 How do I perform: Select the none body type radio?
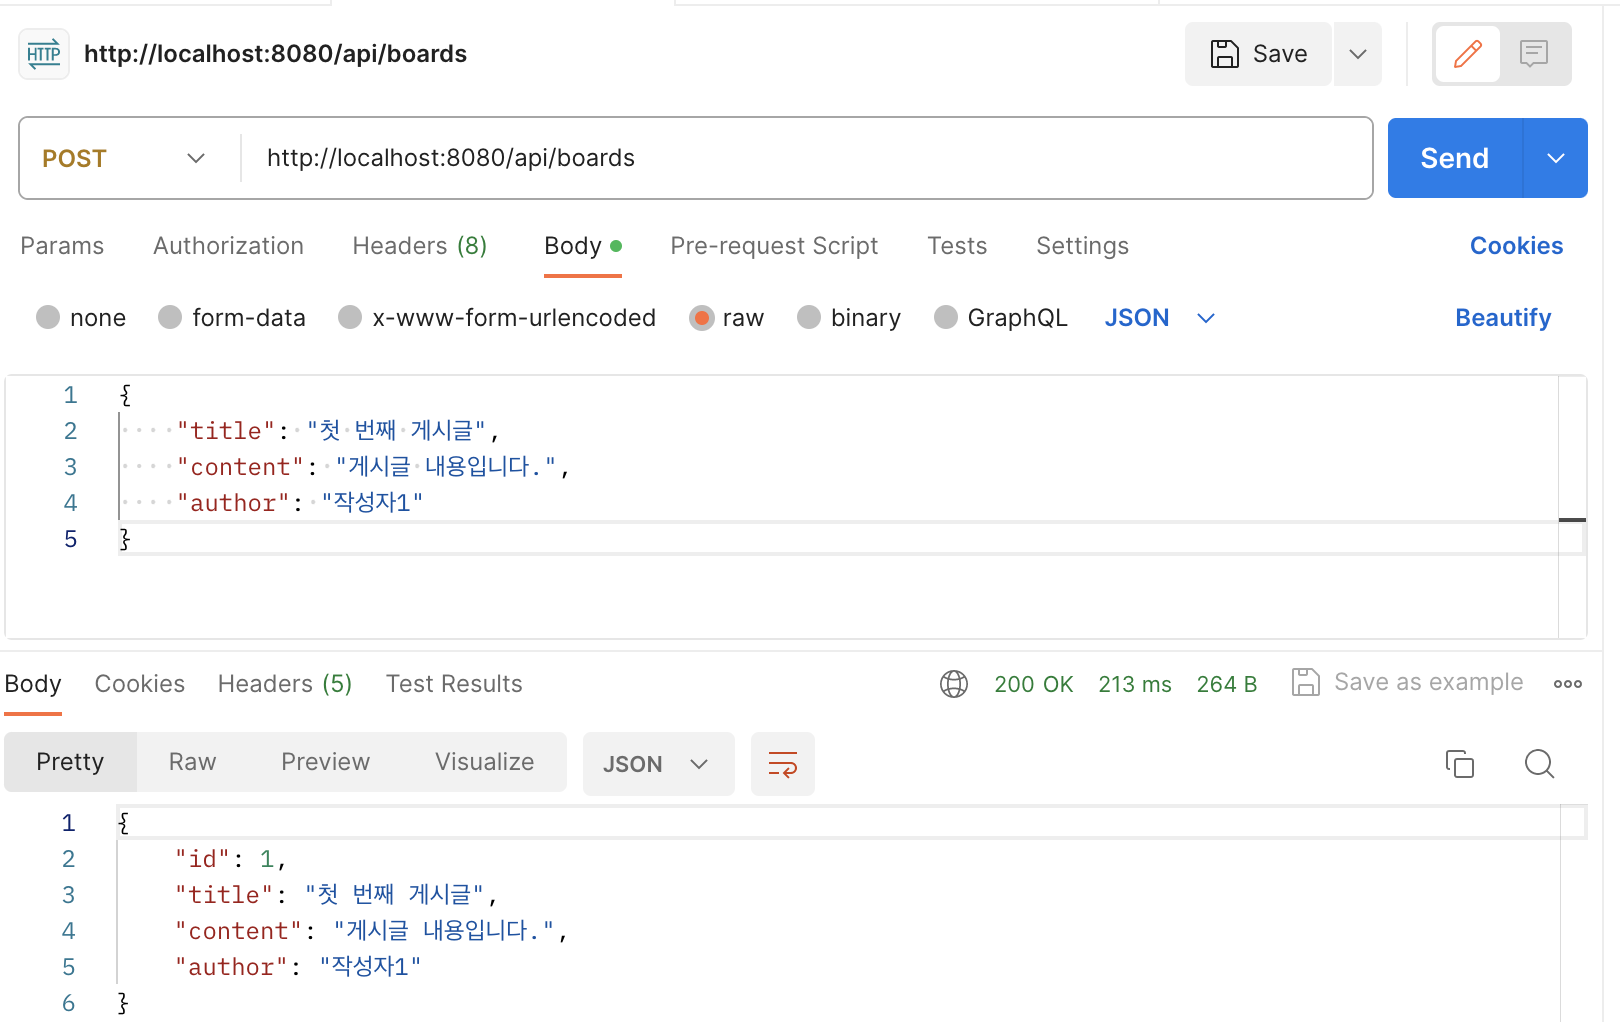tap(48, 318)
